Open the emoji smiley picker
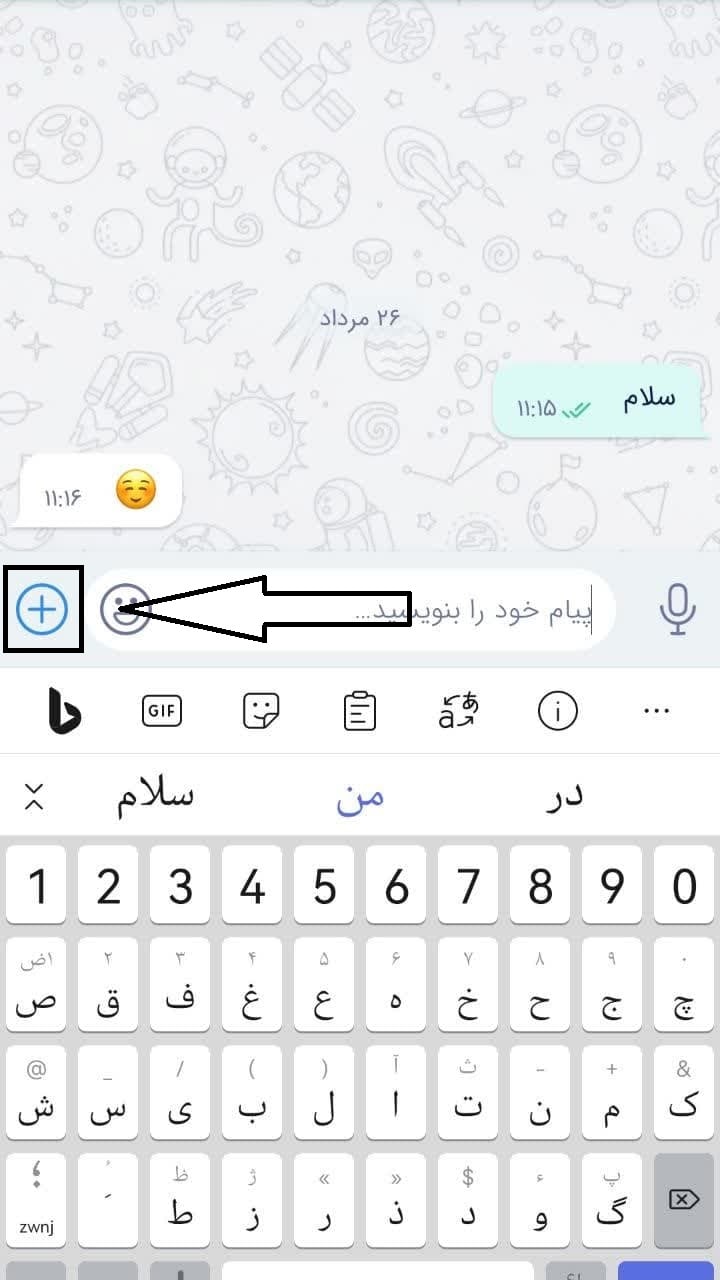 coord(125,609)
